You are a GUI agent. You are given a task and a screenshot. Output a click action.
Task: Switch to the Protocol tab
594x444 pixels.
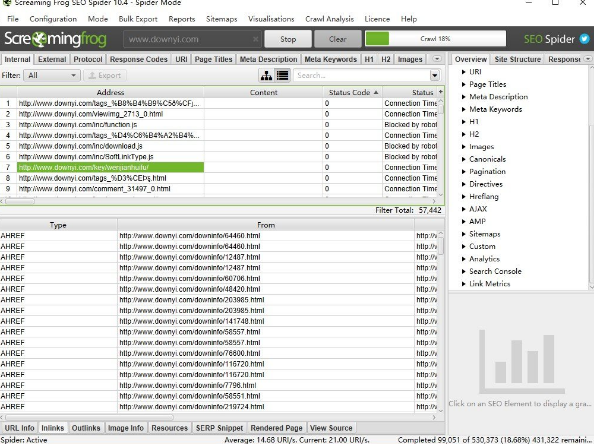coord(88,59)
